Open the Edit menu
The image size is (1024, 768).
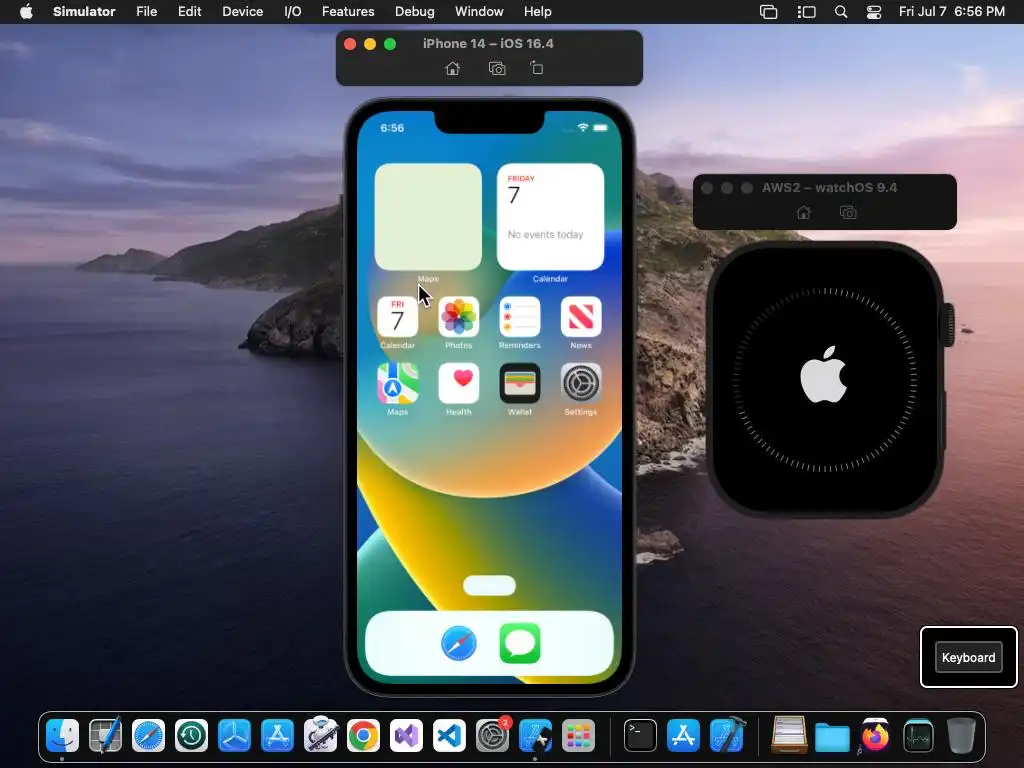point(189,12)
